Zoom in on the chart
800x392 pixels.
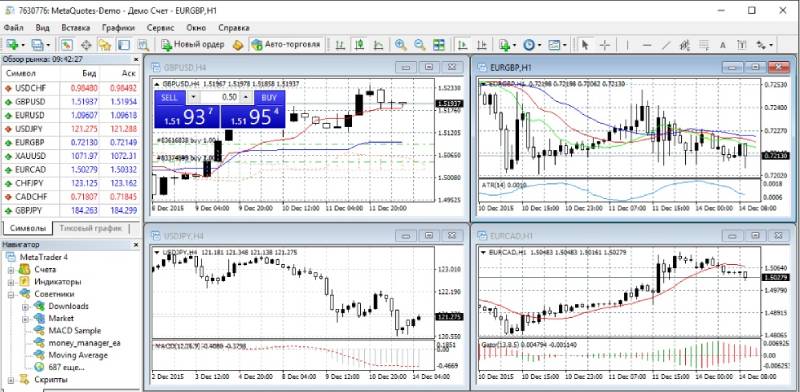(x=401, y=45)
